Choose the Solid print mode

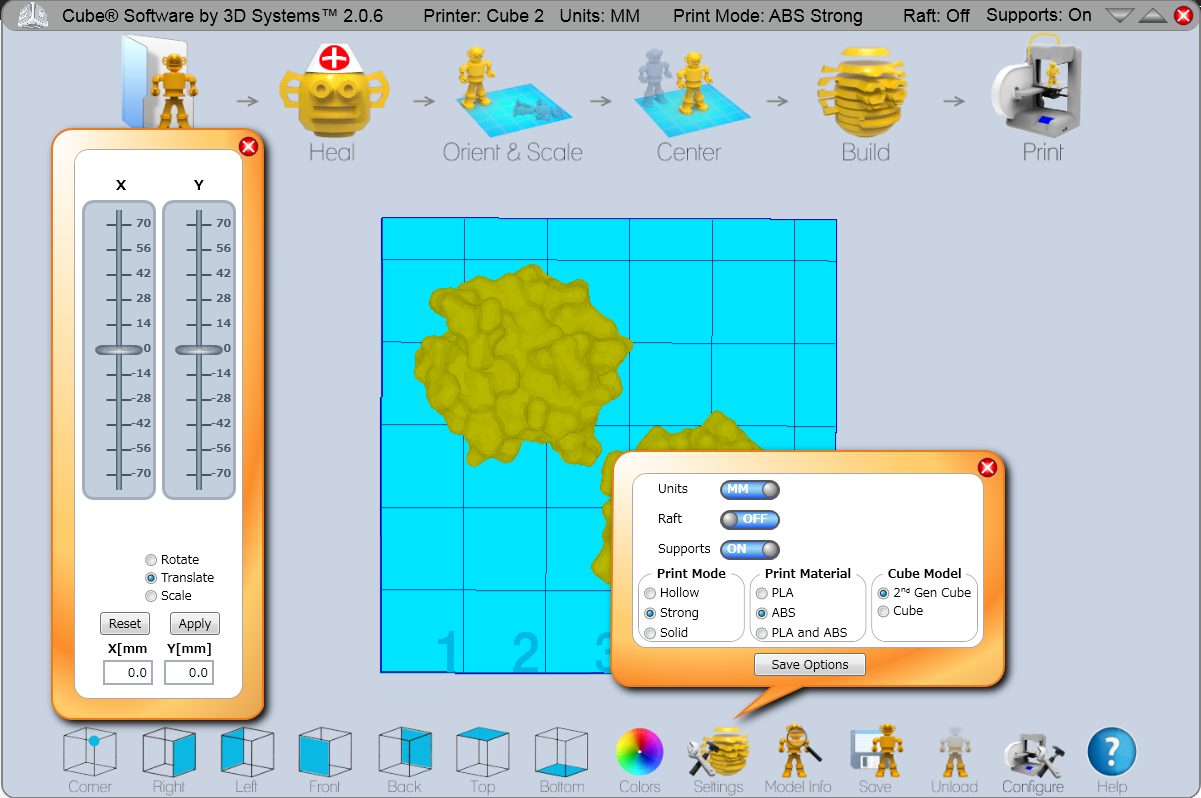coord(651,633)
